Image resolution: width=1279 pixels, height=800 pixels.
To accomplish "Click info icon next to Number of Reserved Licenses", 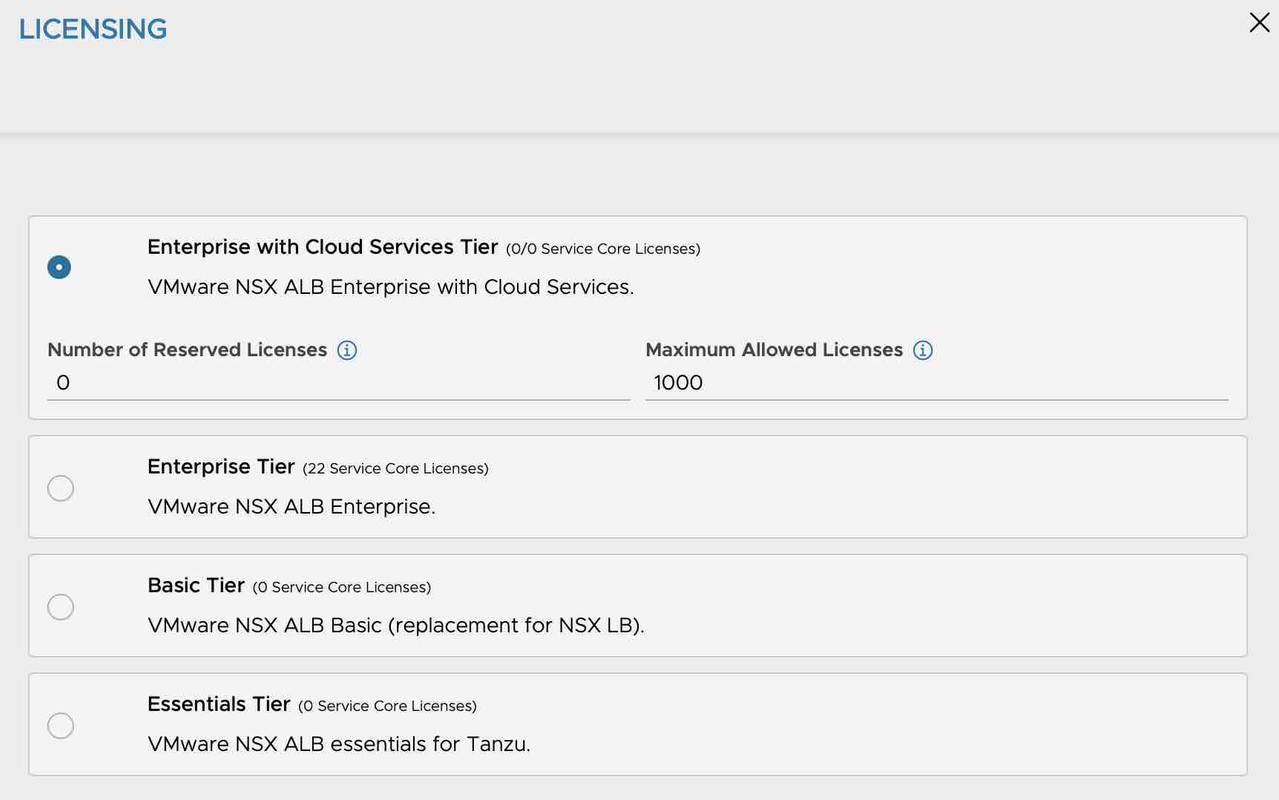I will (x=347, y=350).
